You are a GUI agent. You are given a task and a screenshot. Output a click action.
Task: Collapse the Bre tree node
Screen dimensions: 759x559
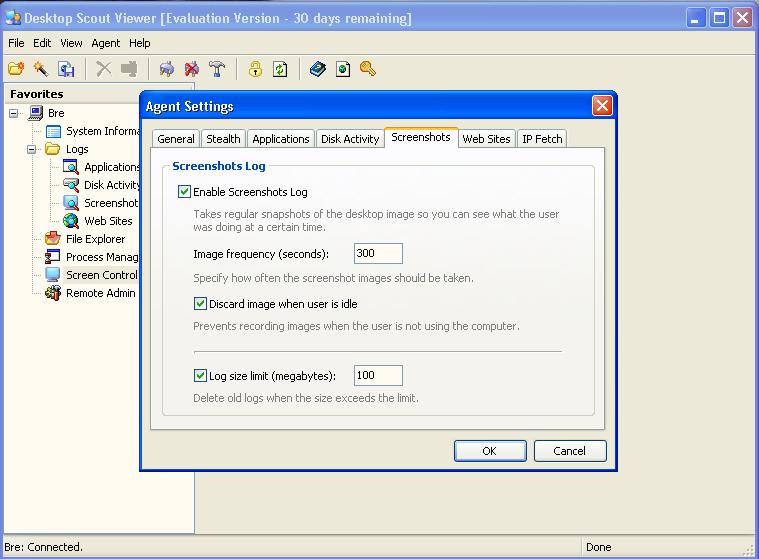[x=14, y=113]
